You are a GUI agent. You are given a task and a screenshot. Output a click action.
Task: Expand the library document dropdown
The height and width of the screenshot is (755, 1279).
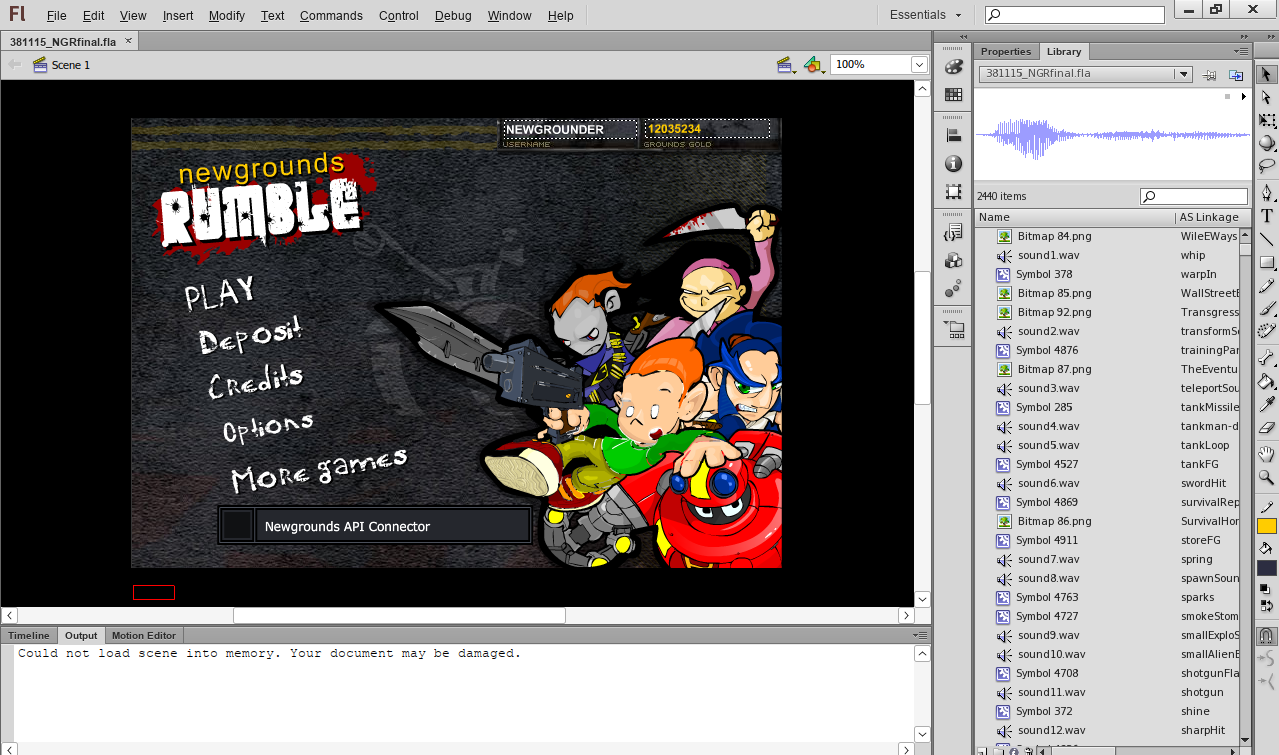[1184, 74]
